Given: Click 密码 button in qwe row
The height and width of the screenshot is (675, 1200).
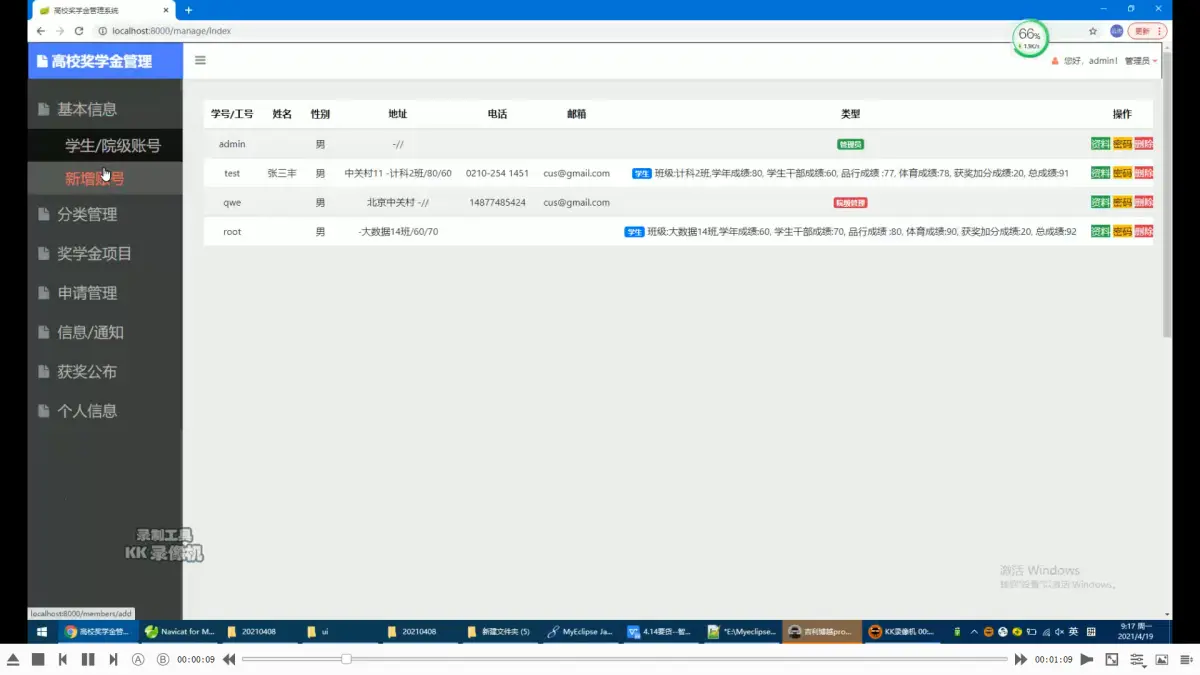Looking at the screenshot, I should click(1122, 202).
